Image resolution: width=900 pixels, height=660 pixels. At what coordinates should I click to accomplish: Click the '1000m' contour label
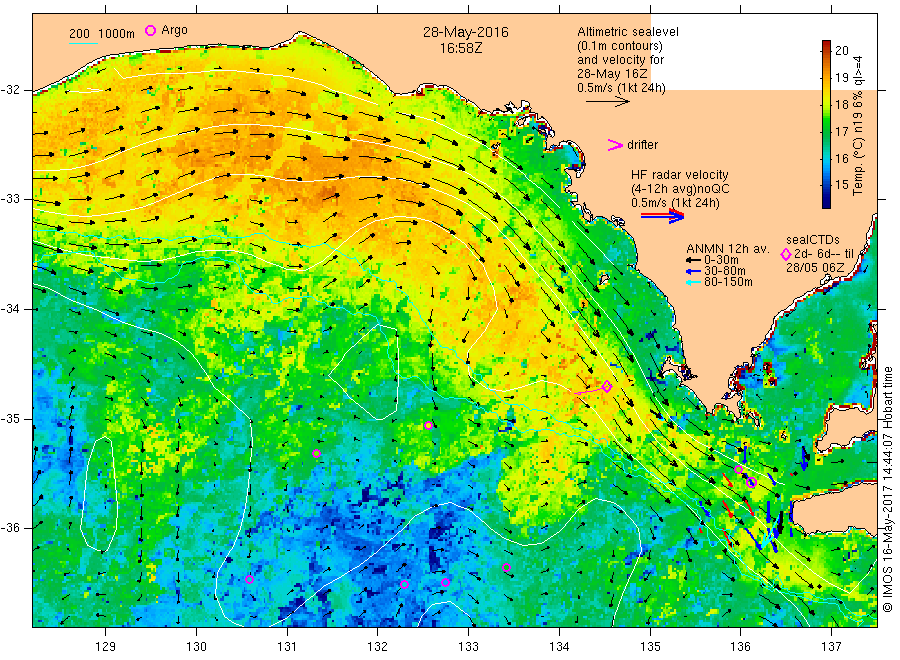[117, 34]
